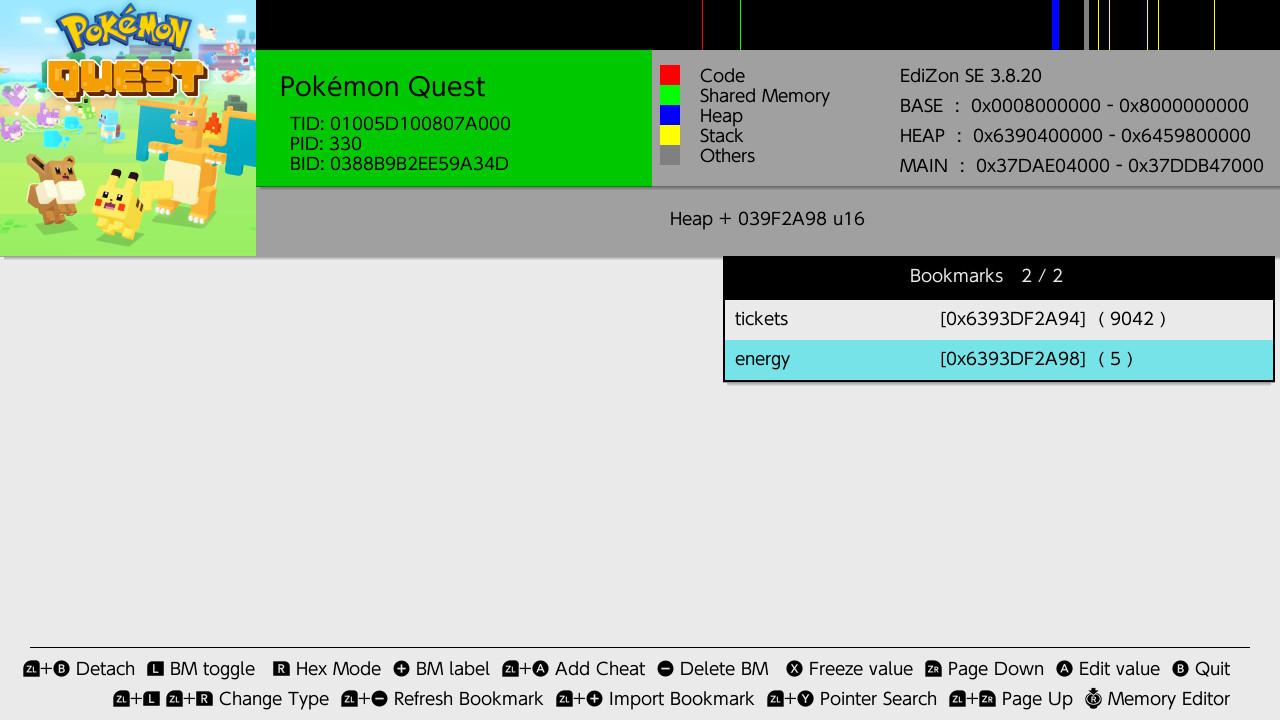This screenshot has width=1280, height=720.
Task: Click the minus icon for Delete BM
Action: (x=665, y=669)
